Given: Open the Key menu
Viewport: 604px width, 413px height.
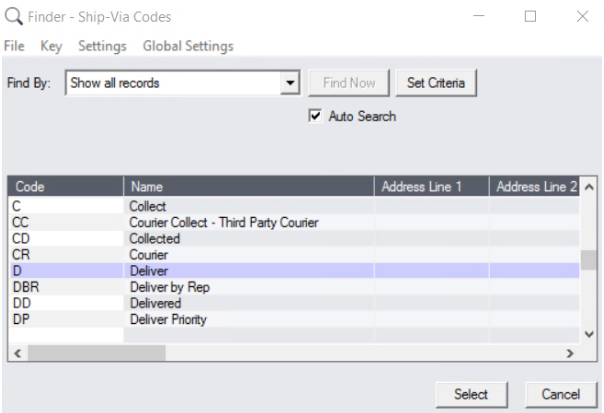Looking at the screenshot, I should [x=51, y=46].
